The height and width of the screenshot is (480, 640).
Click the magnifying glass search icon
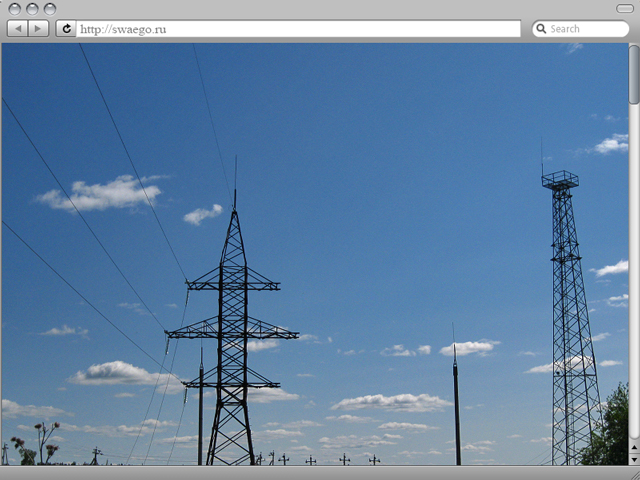[x=541, y=29]
